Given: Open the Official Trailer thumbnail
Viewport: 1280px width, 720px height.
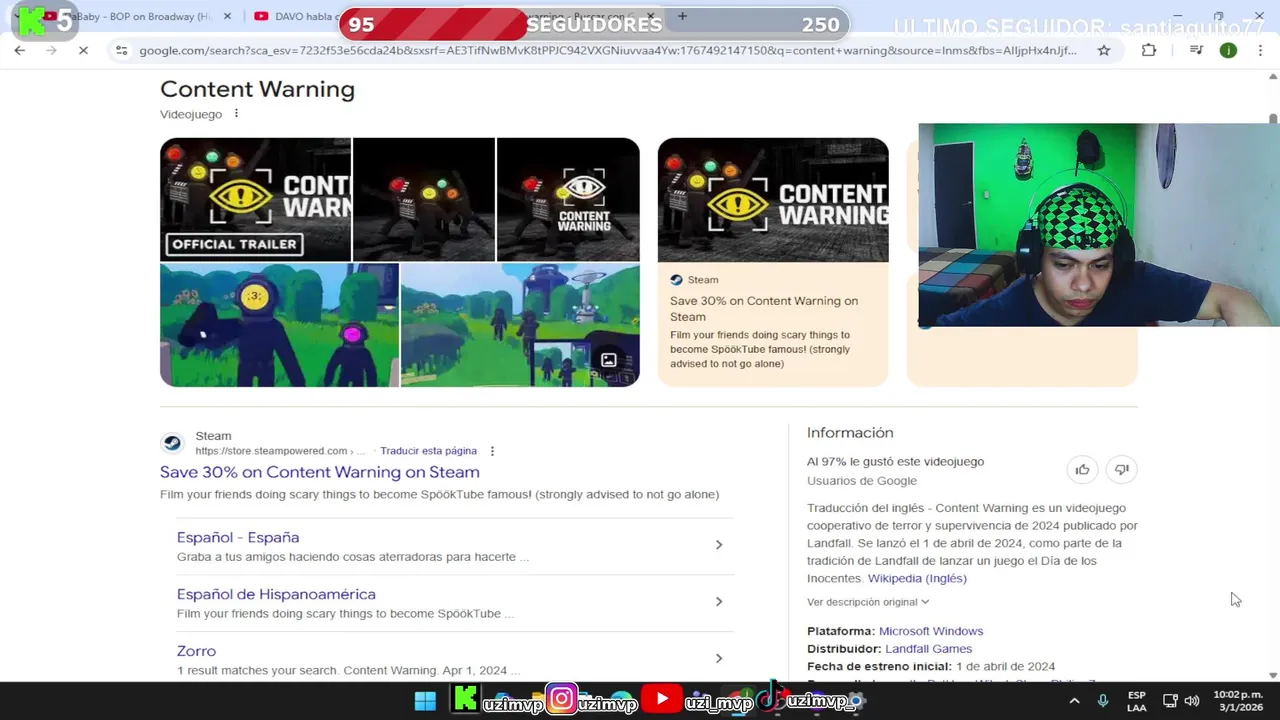Looking at the screenshot, I should [255, 199].
